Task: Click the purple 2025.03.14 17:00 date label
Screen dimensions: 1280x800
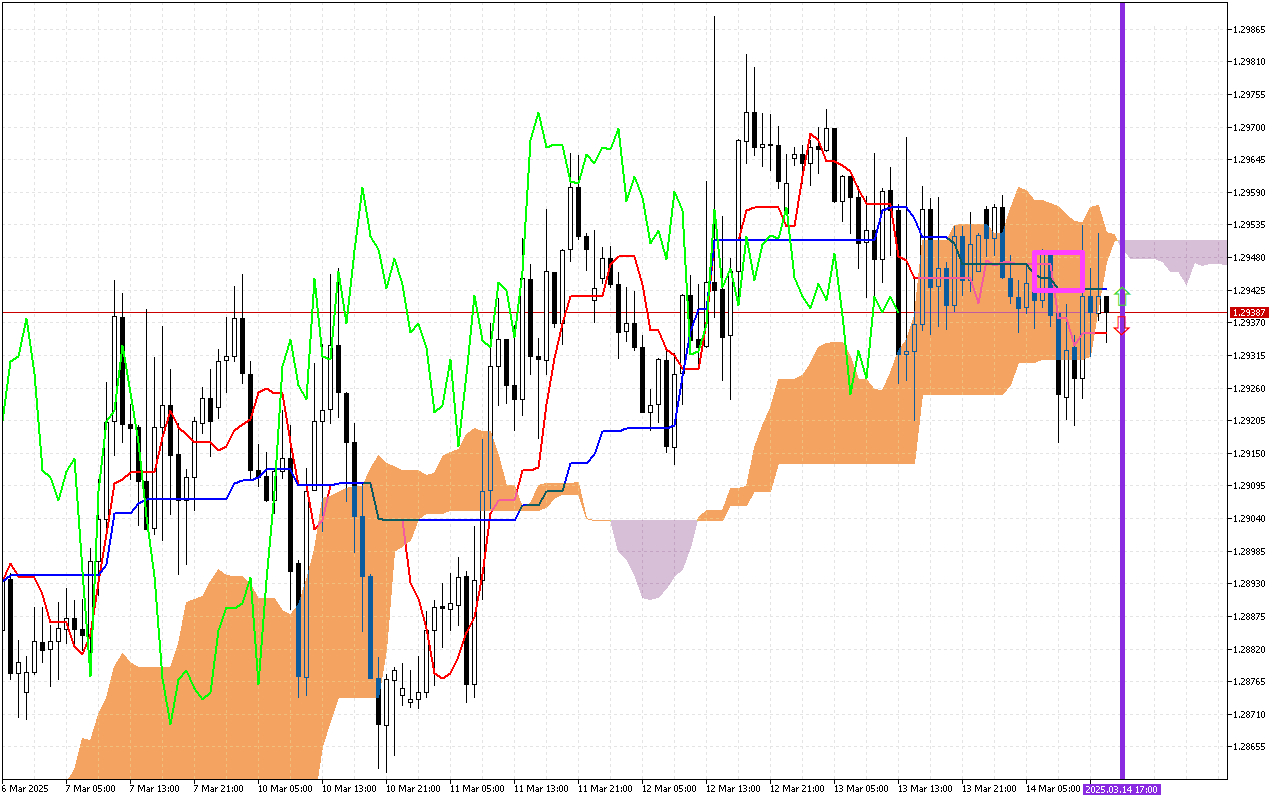Action: 1122,789
